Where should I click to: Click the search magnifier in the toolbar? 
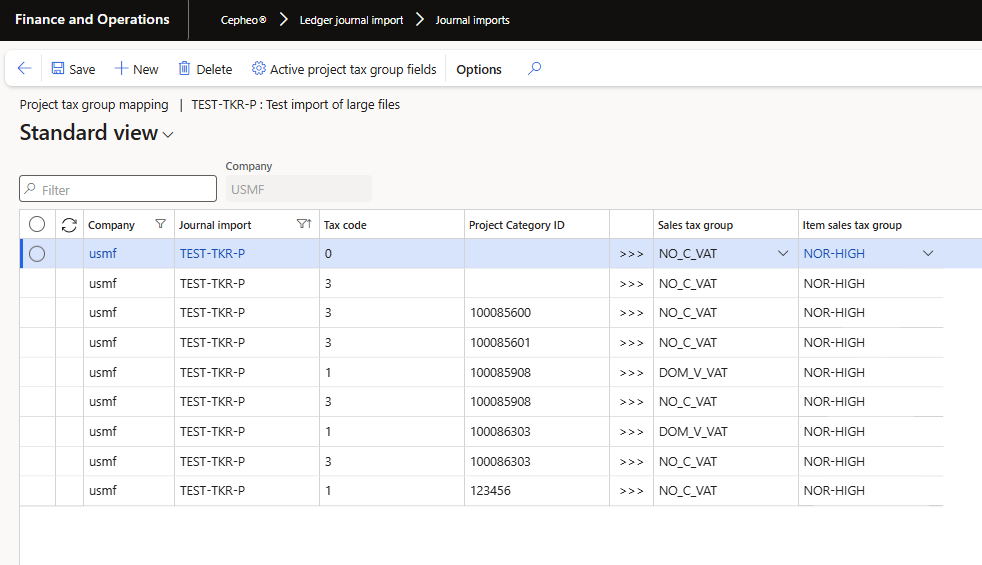(x=534, y=68)
